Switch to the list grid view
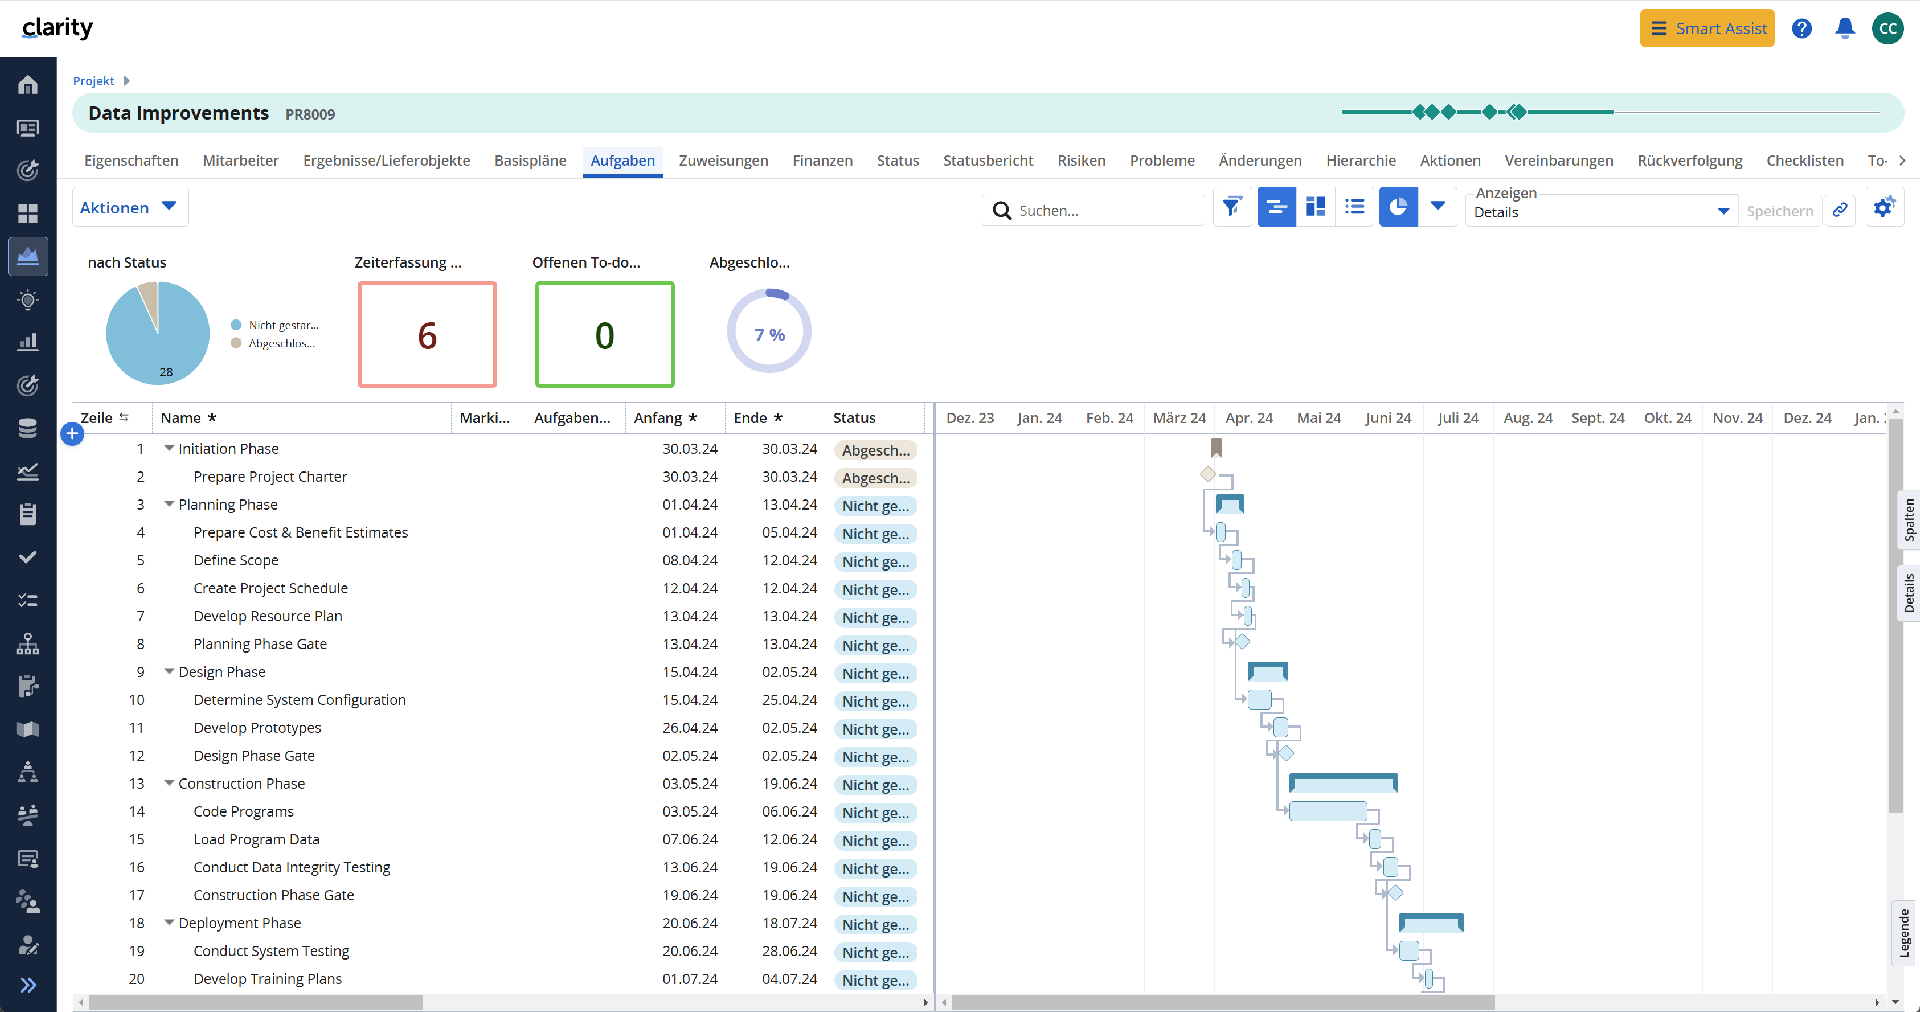This screenshot has width=1920, height=1012. pos(1355,207)
